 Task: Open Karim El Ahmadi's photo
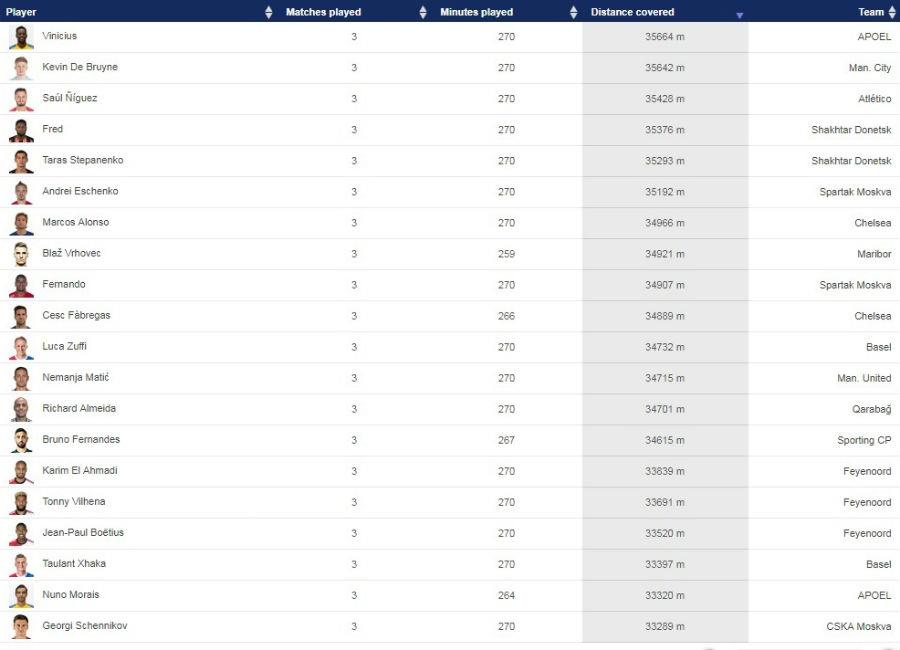click(x=21, y=471)
